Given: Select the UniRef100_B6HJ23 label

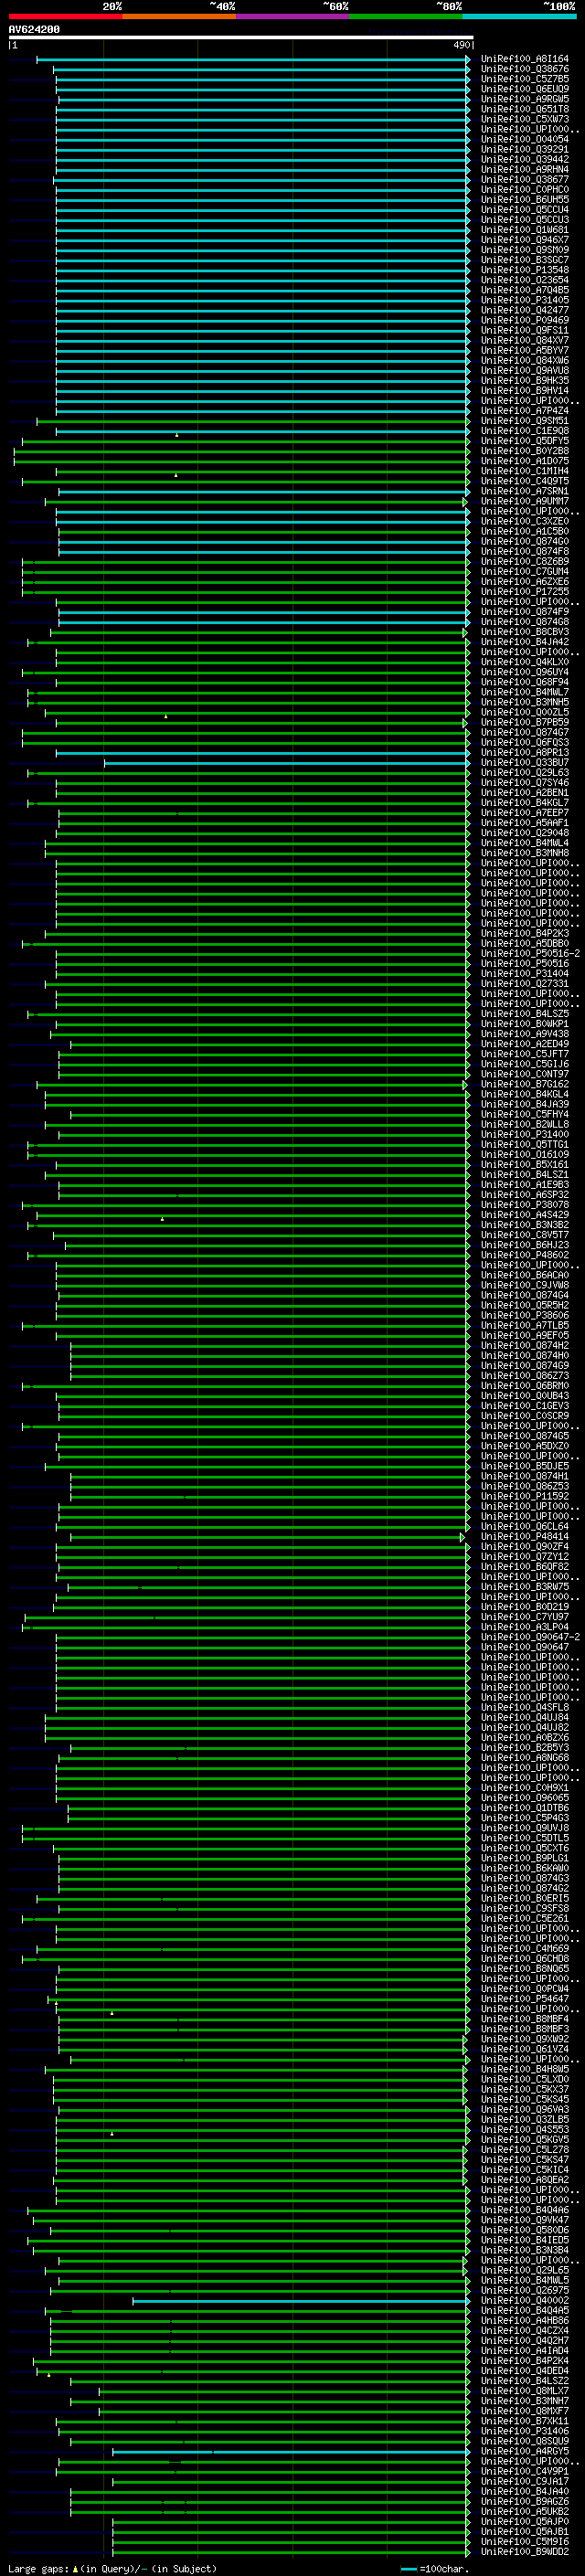Looking at the screenshot, I should pos(525,1245).
